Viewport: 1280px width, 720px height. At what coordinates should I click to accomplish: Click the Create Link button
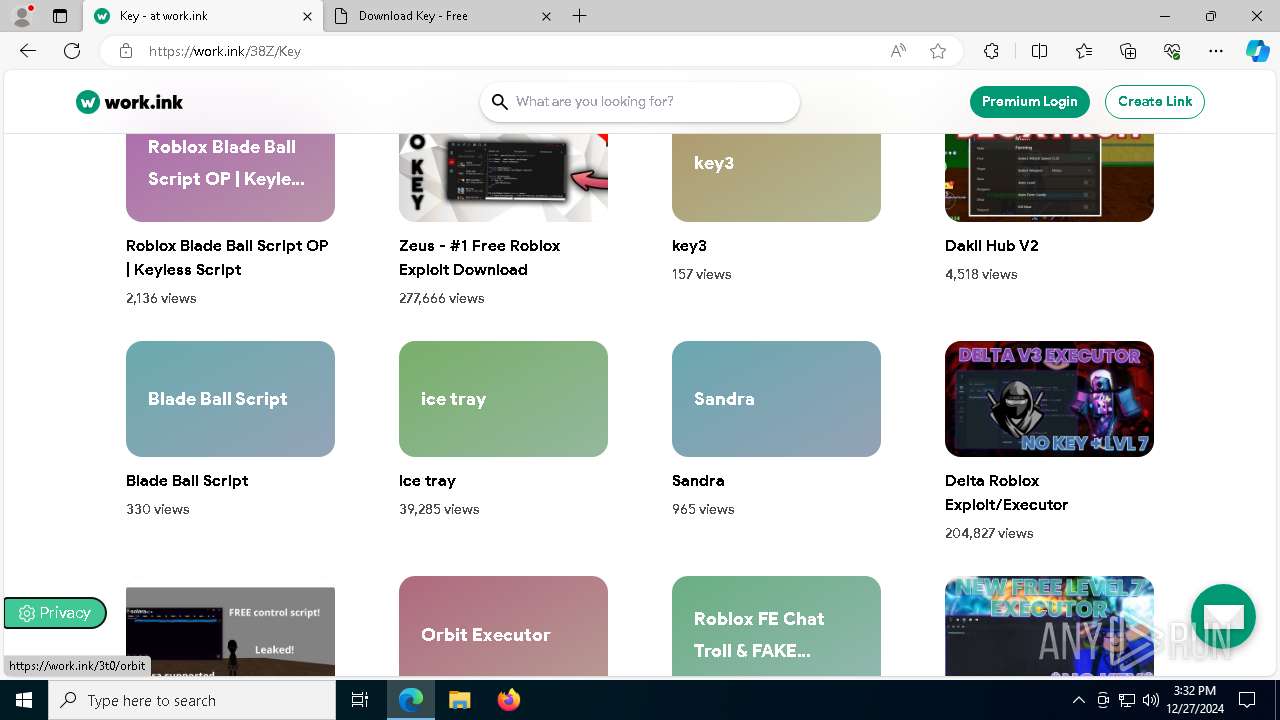click(x=1155, y=102)
